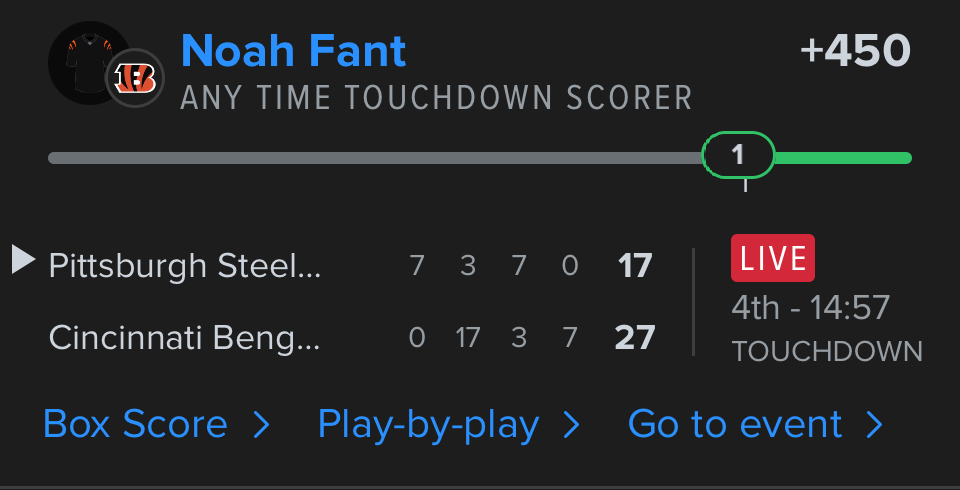Screen dimensions: 960x490
Task: Open the Box Score link
Action: coord(136,425)
